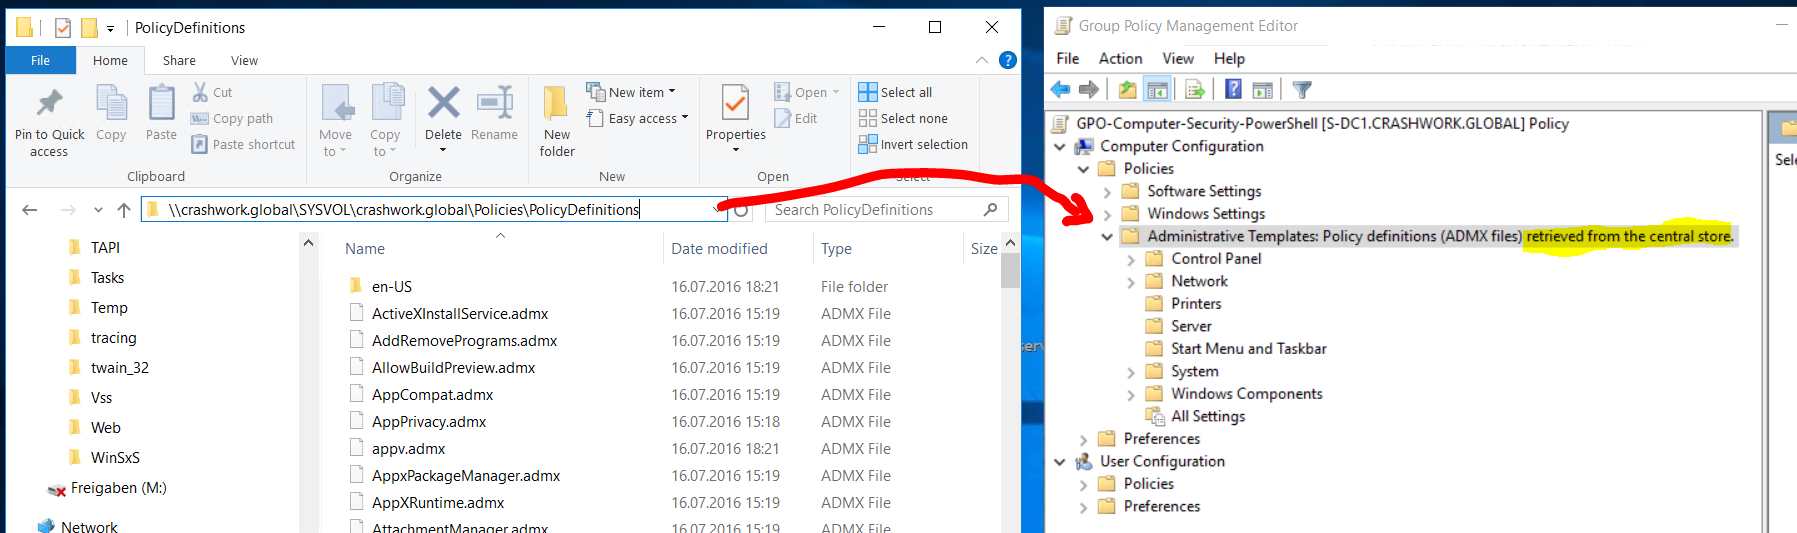1797x533 pixels.
Task: Select ActiveXInstallService.admx file
Action: coord(460,313)
